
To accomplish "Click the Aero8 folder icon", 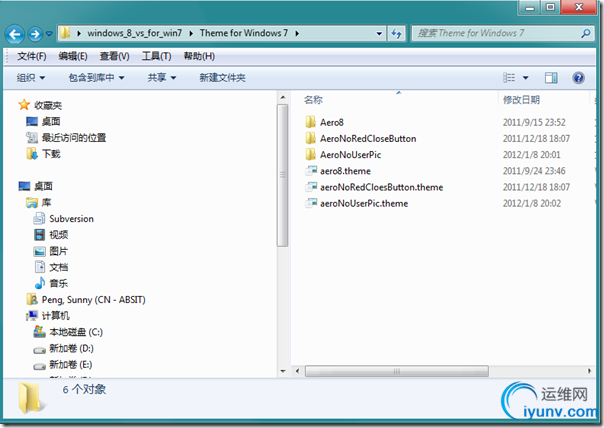I will pyautogui.click(x=310, y=122).
